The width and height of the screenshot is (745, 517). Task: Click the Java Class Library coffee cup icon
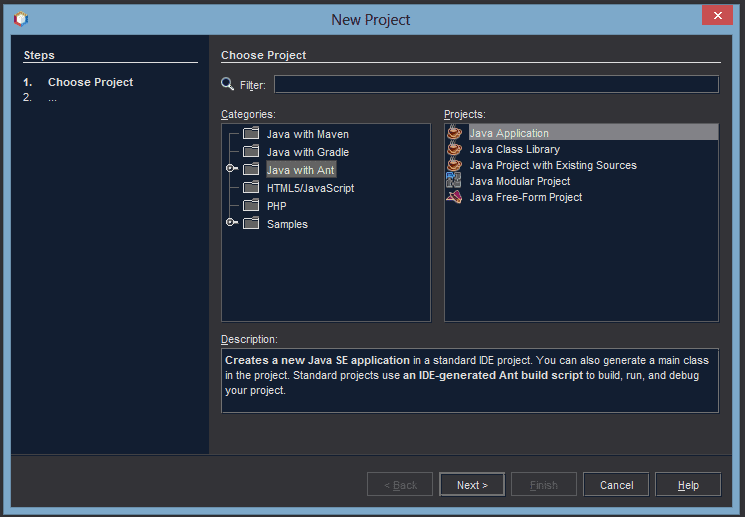click(x=454, y=148)
